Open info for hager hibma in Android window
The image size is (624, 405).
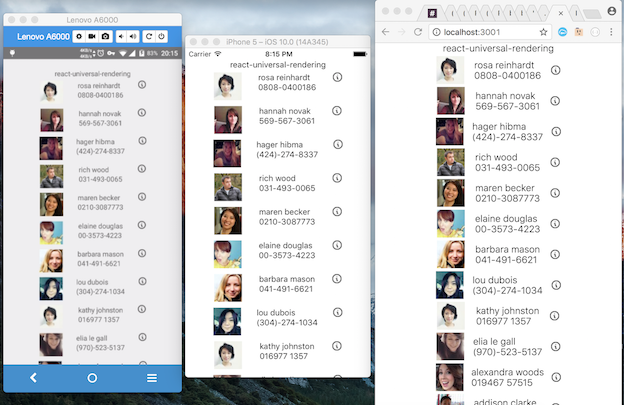click(x=142, y=140)
